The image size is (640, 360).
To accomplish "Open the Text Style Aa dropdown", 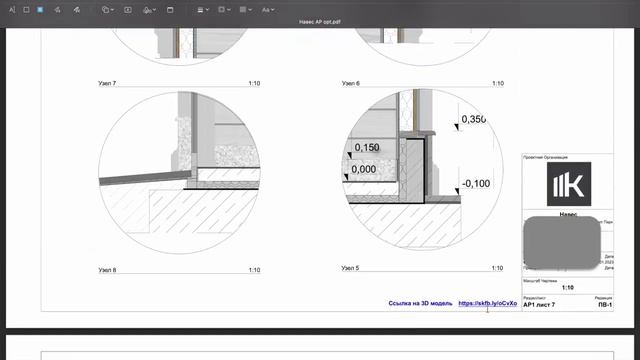I will coord(268,10).
